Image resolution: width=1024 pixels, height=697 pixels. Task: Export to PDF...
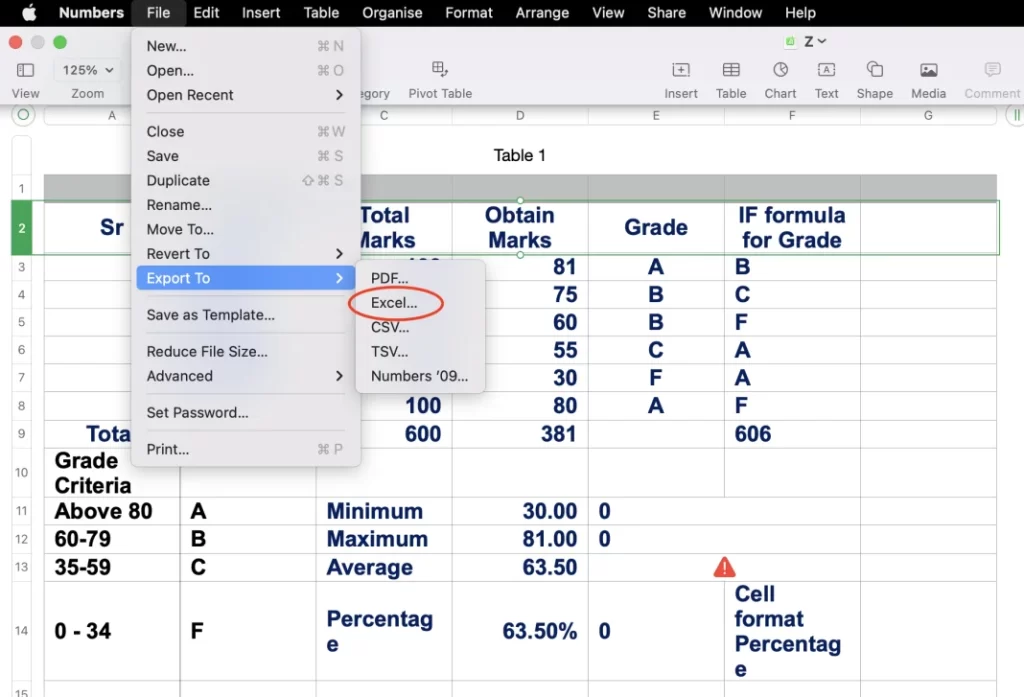click(420, 278)
